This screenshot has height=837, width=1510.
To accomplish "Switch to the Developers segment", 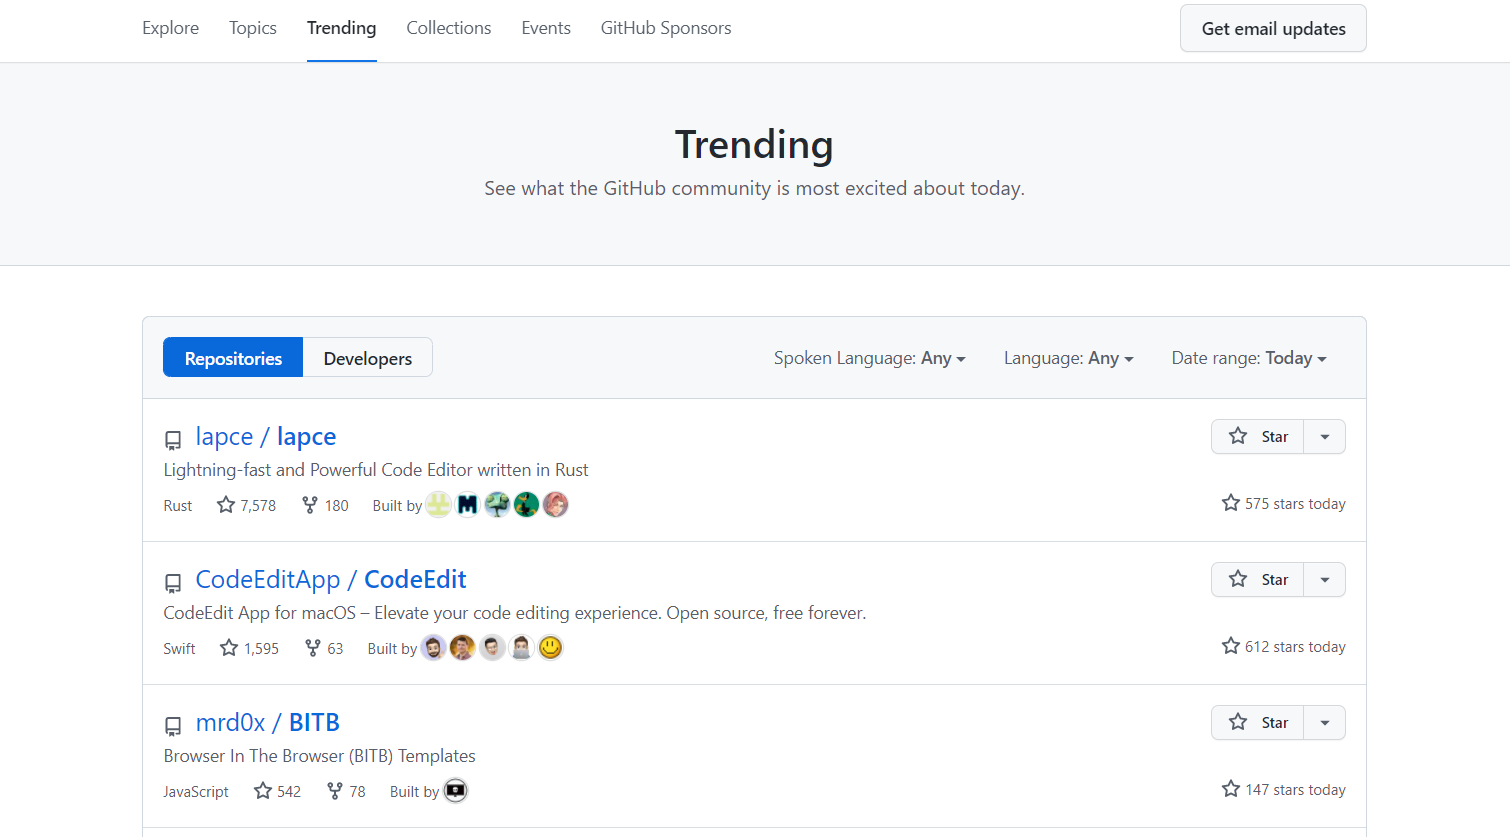I will point(368,358).
